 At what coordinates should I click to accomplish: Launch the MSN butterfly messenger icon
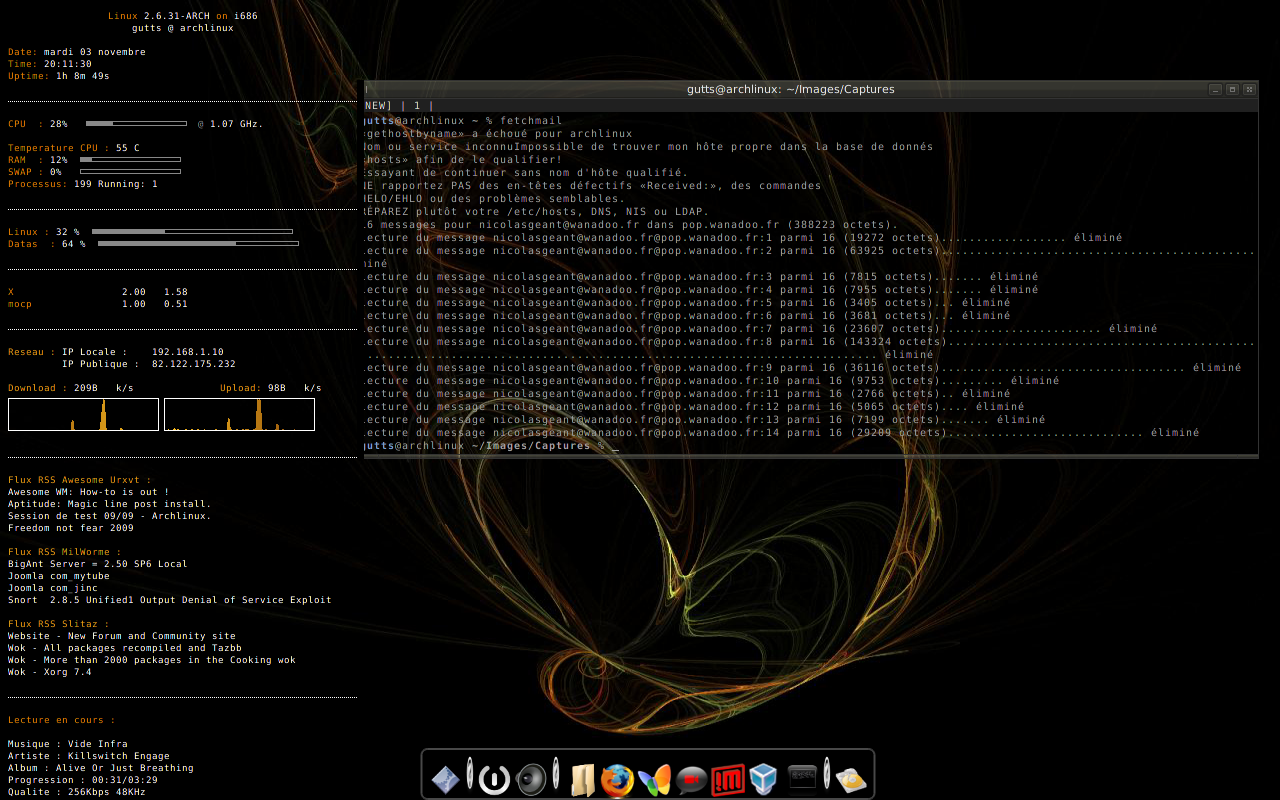(x=654, y=779)
